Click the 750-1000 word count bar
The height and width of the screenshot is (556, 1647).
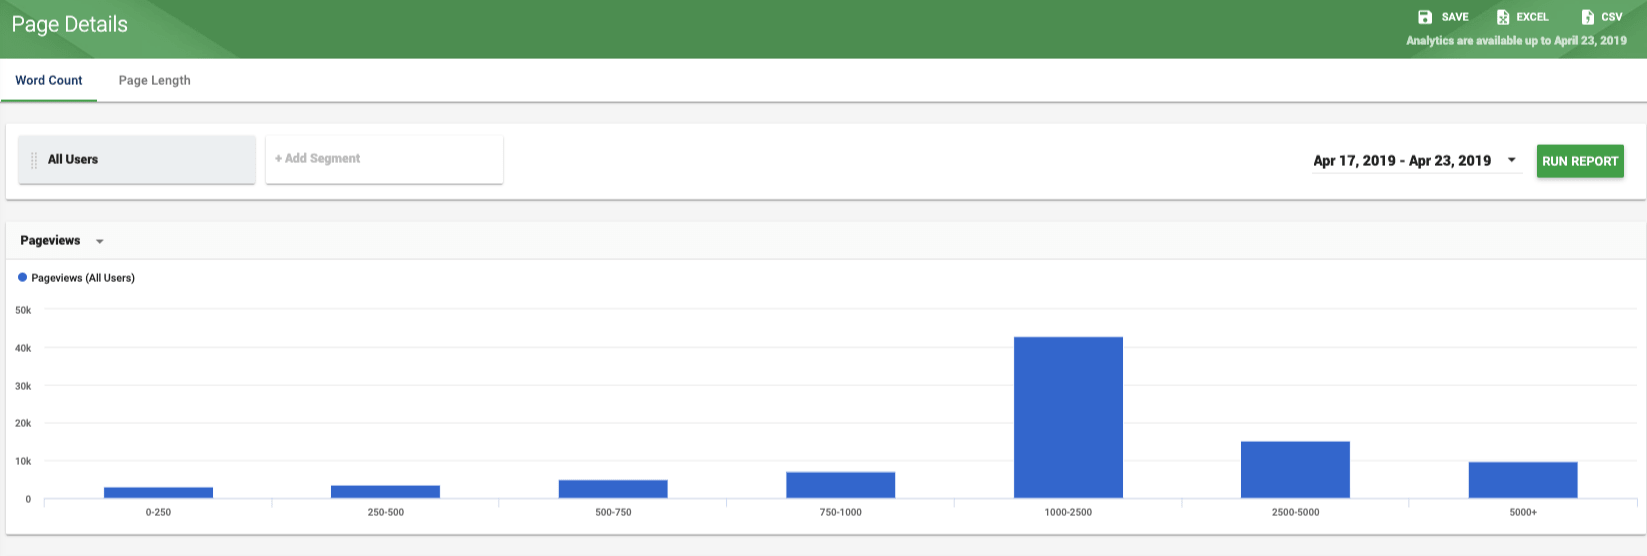coord(840,485)
